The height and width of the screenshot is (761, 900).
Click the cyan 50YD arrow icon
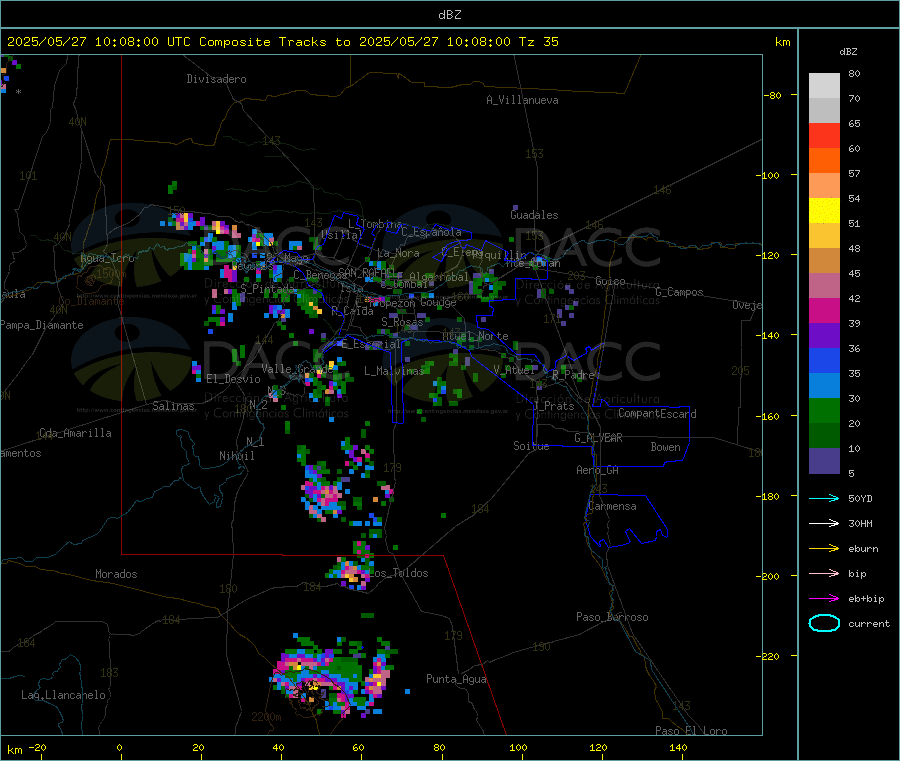pyautogui.click(x=824, y=498)
